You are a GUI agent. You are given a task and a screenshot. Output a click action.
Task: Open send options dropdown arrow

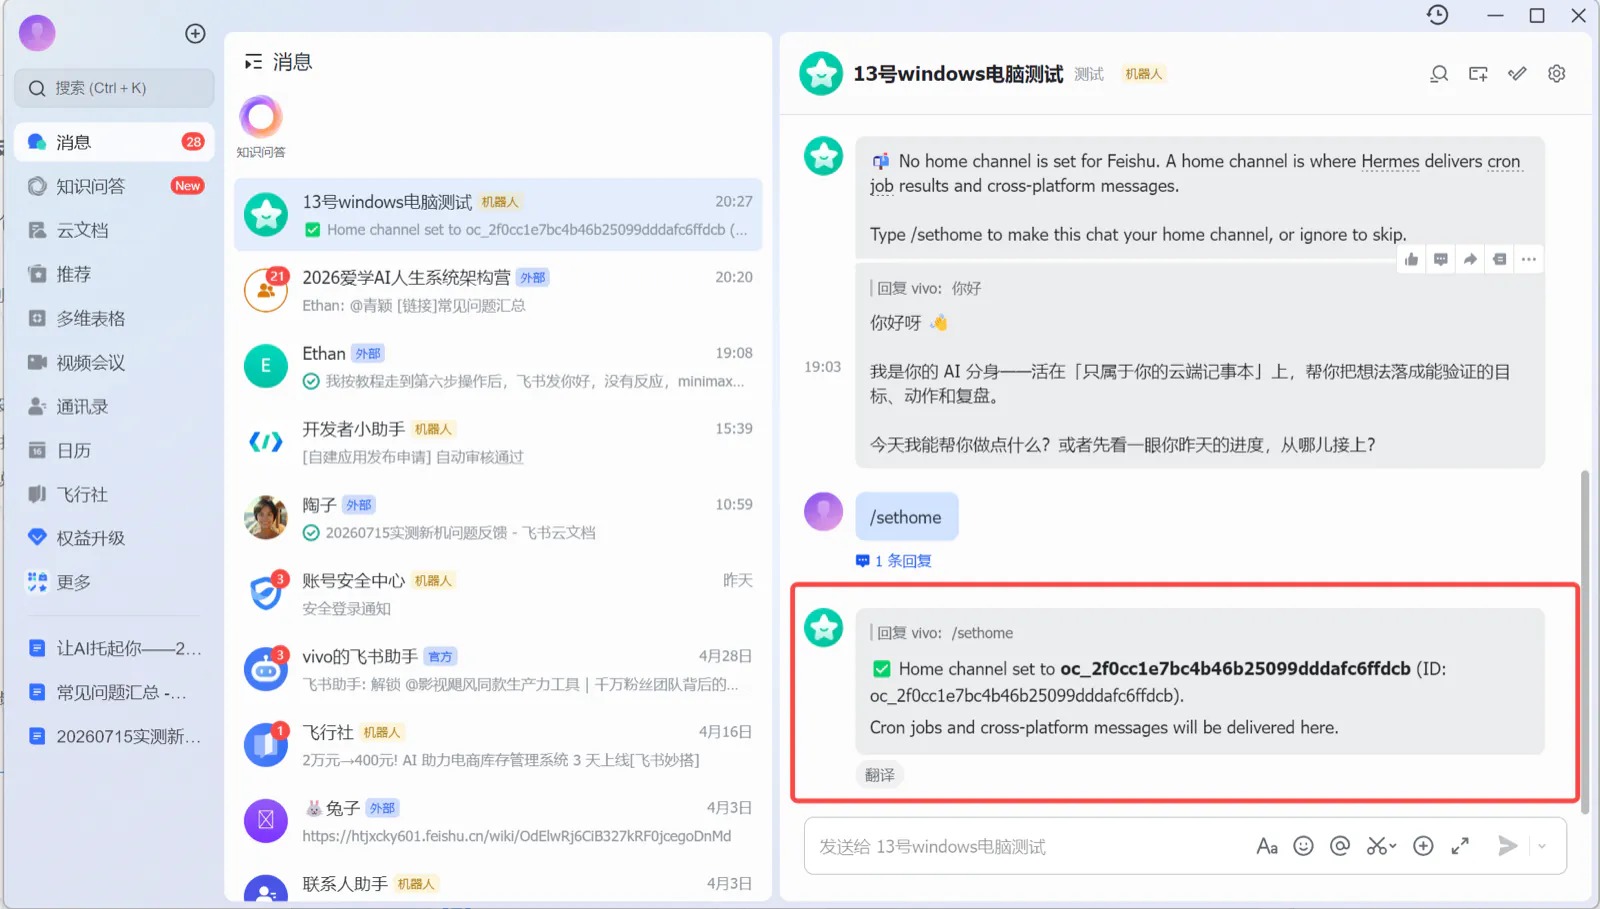(x=1542, y=847)
